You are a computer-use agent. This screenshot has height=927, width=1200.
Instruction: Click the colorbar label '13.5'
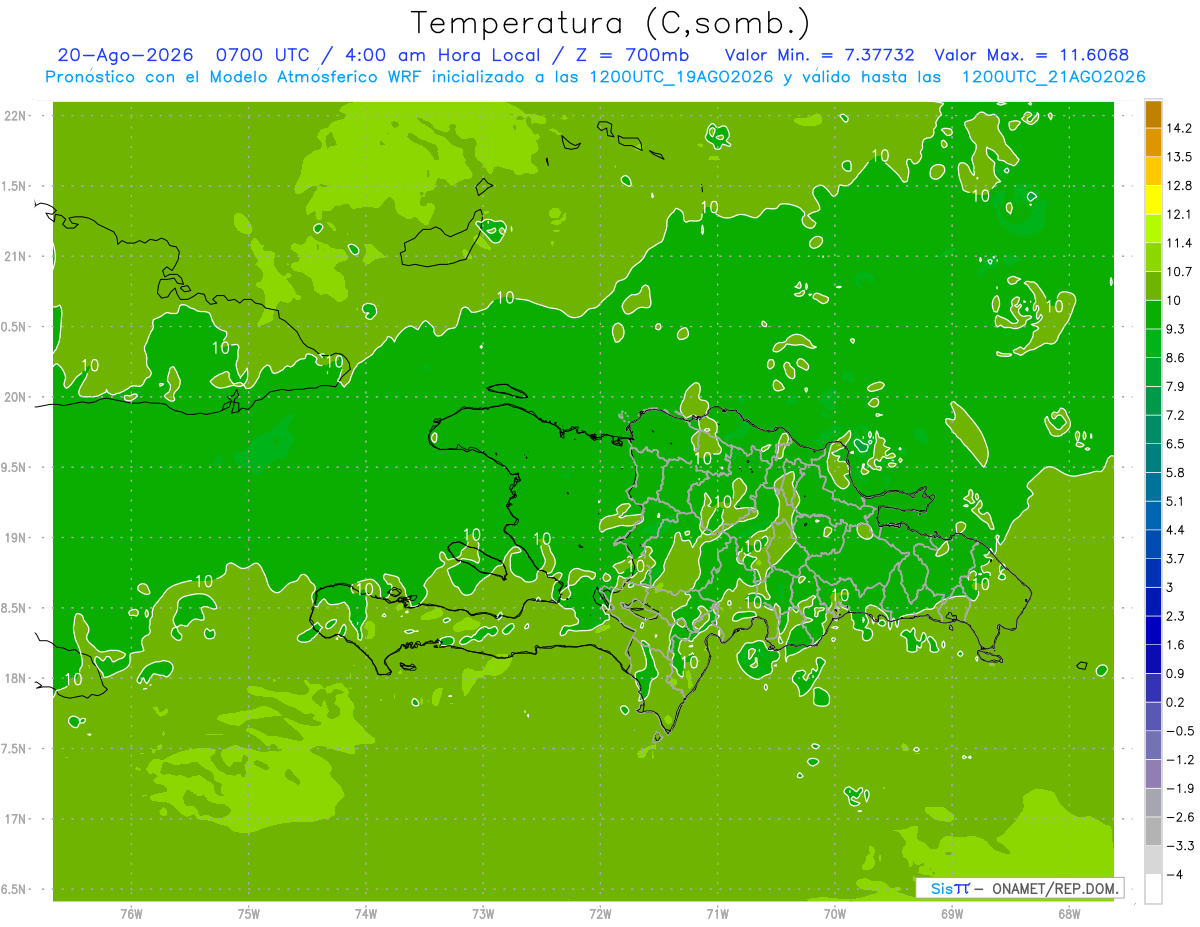[1180, 157]
